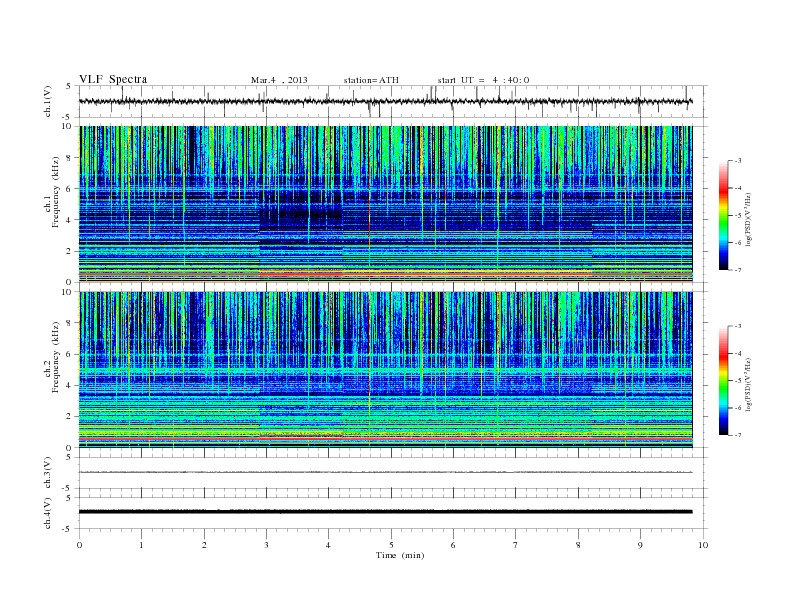The image size is (792, 612).
Task: Click time-axis tick label "3"
Action: click(266, 545)
